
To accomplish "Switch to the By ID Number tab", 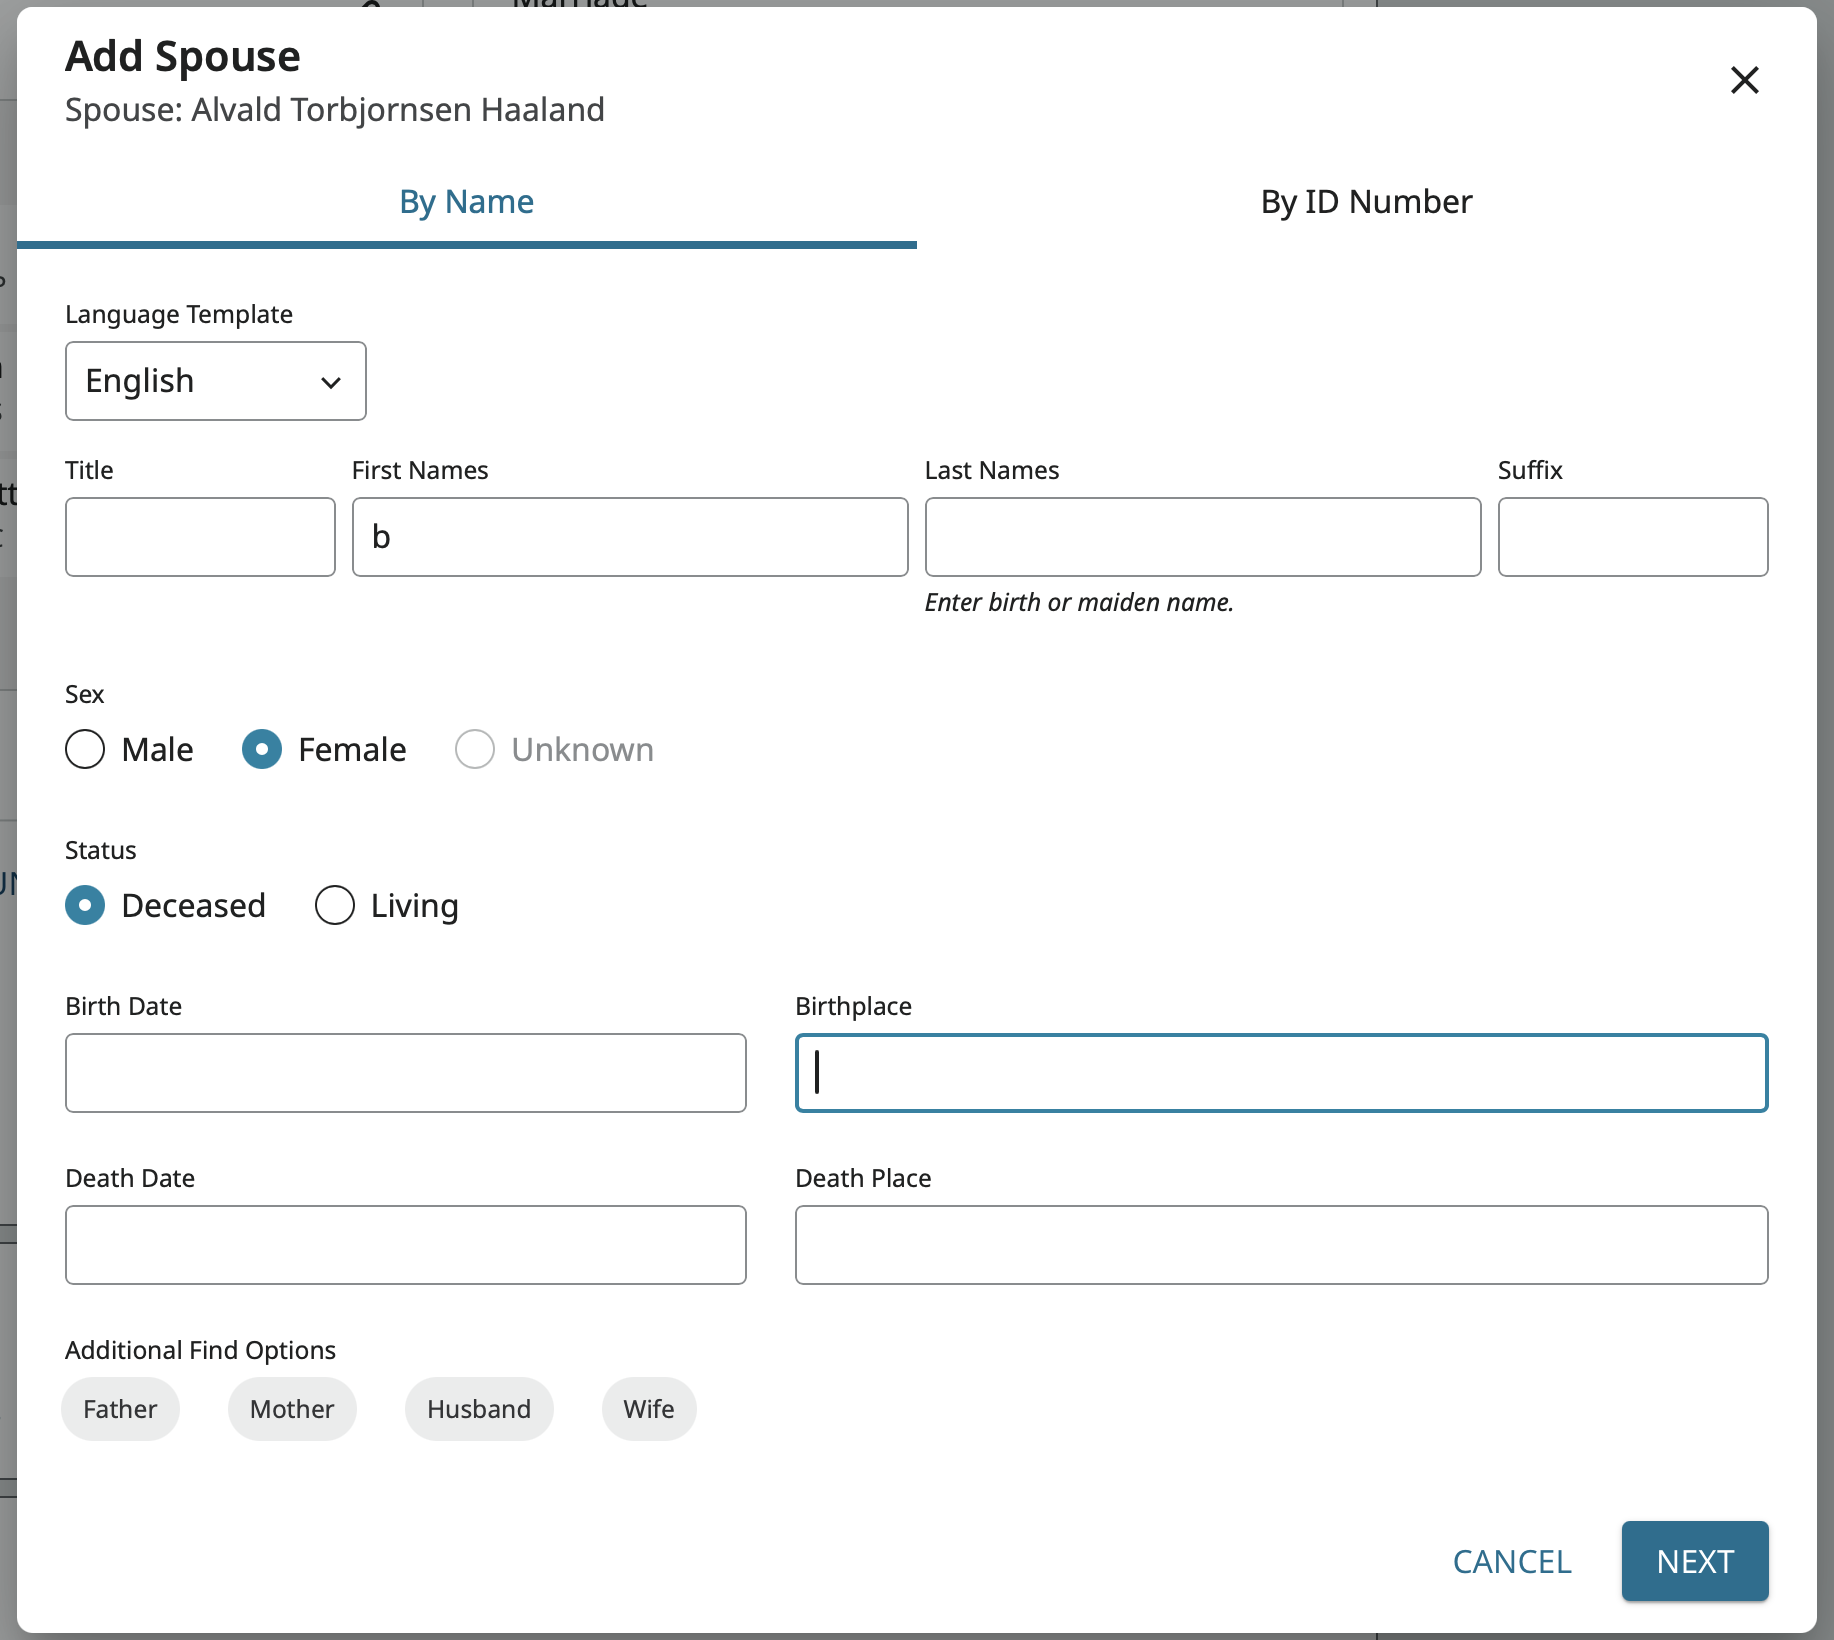I will [x=1366, y=202].
